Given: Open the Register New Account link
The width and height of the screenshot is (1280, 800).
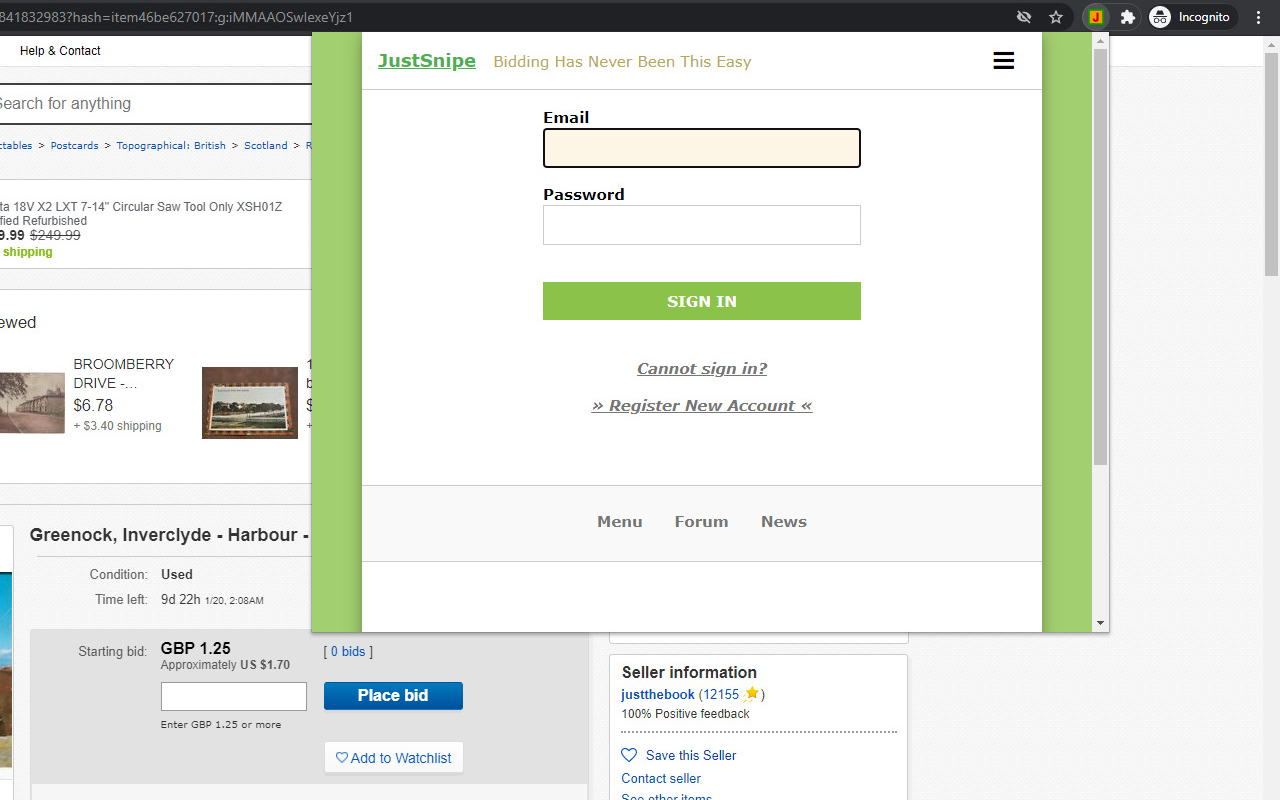Looking at the screenshot, I should (x=701, y=406).
